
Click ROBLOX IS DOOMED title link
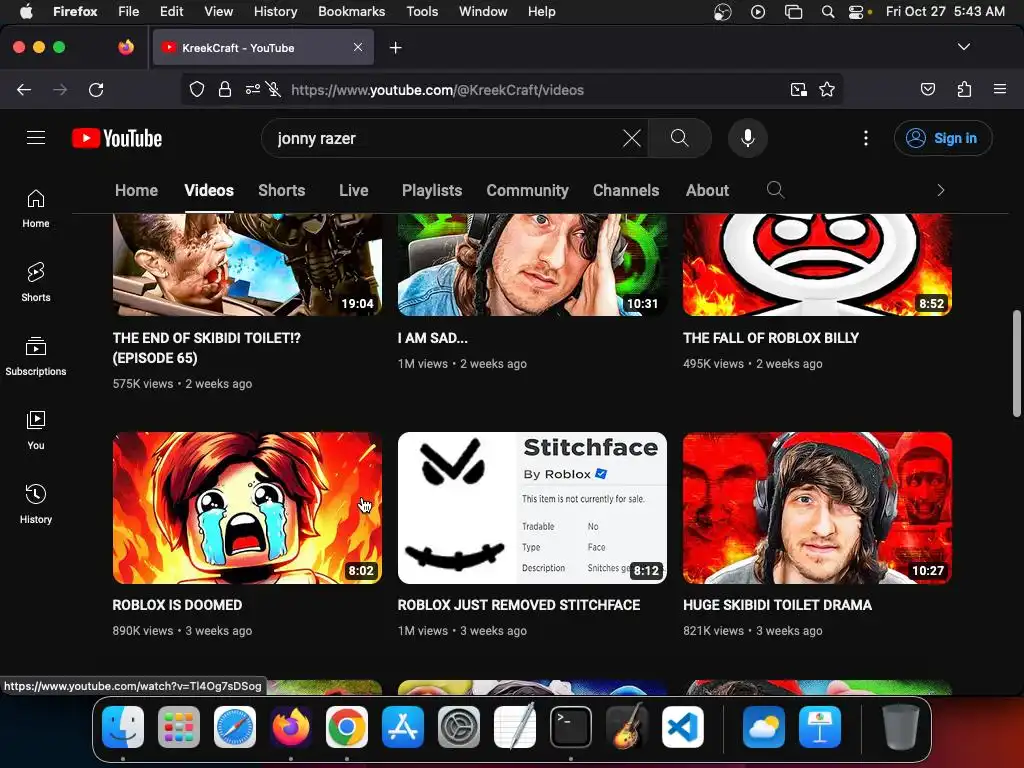(x=177, y=605)
